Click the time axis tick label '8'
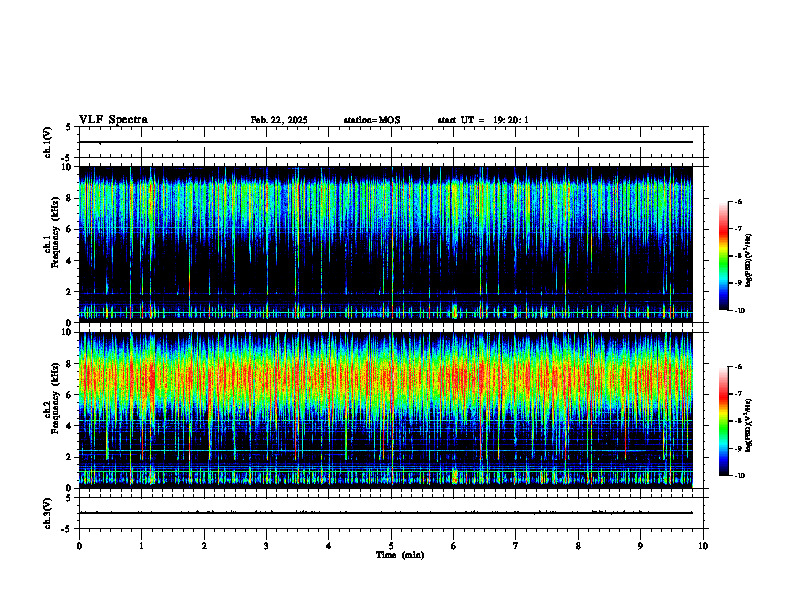 pyautogui.click(x=578, y=546)
